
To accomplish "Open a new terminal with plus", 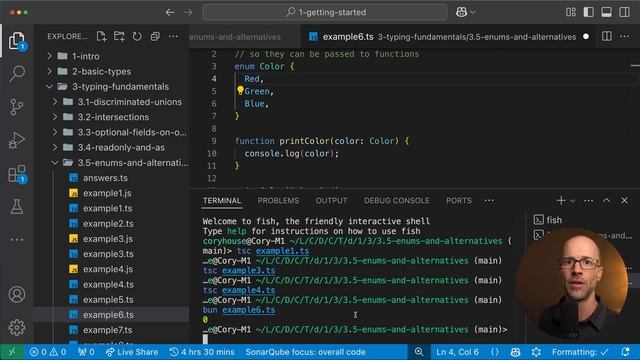I will click(561, 200).
